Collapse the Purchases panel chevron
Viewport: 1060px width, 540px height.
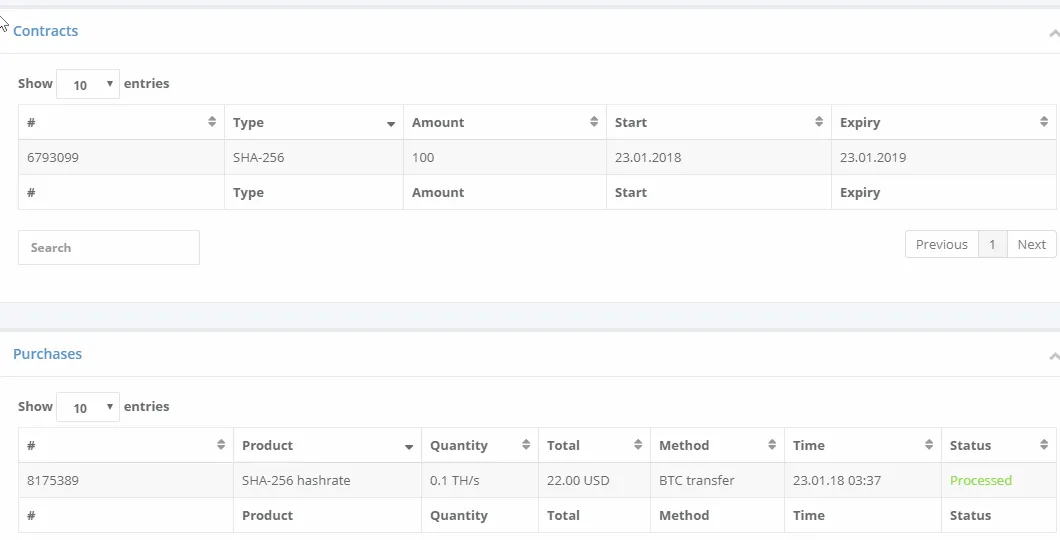coord(1054,356)
